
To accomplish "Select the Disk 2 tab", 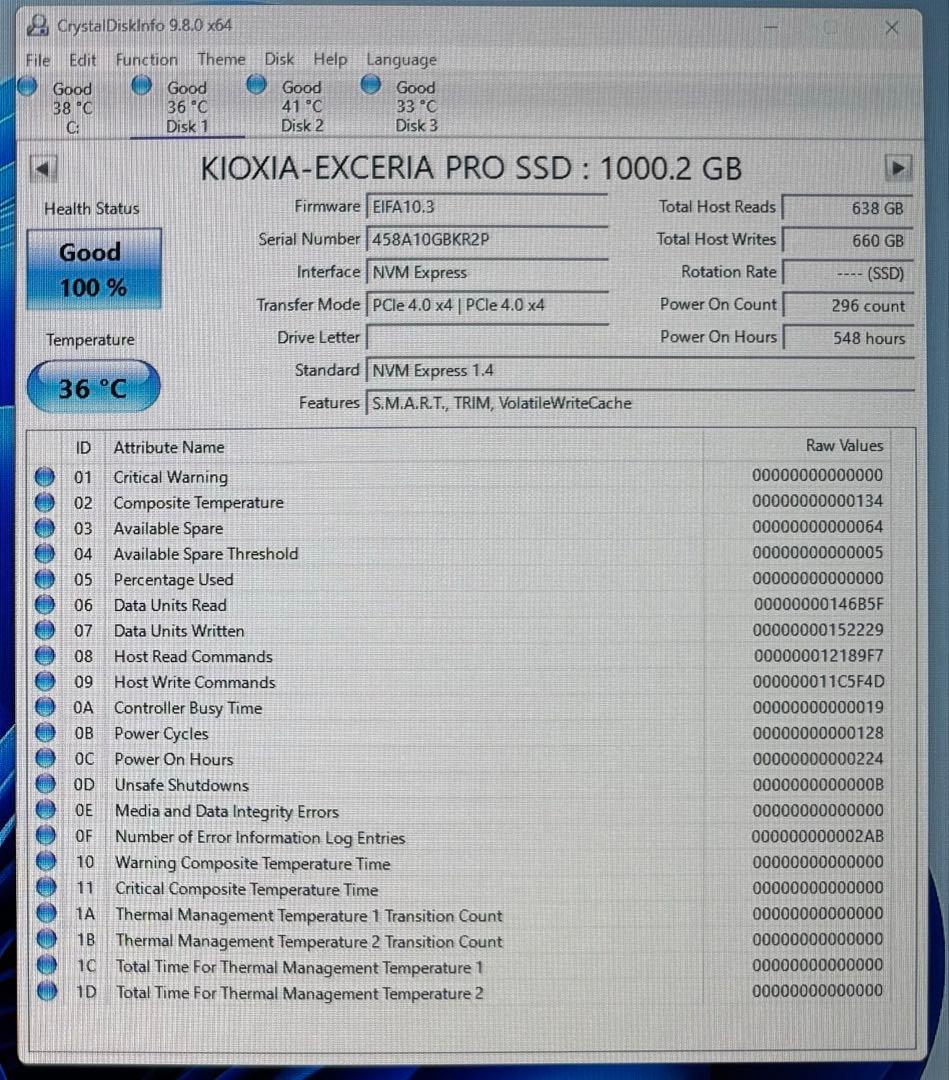I will pos(302,106).
